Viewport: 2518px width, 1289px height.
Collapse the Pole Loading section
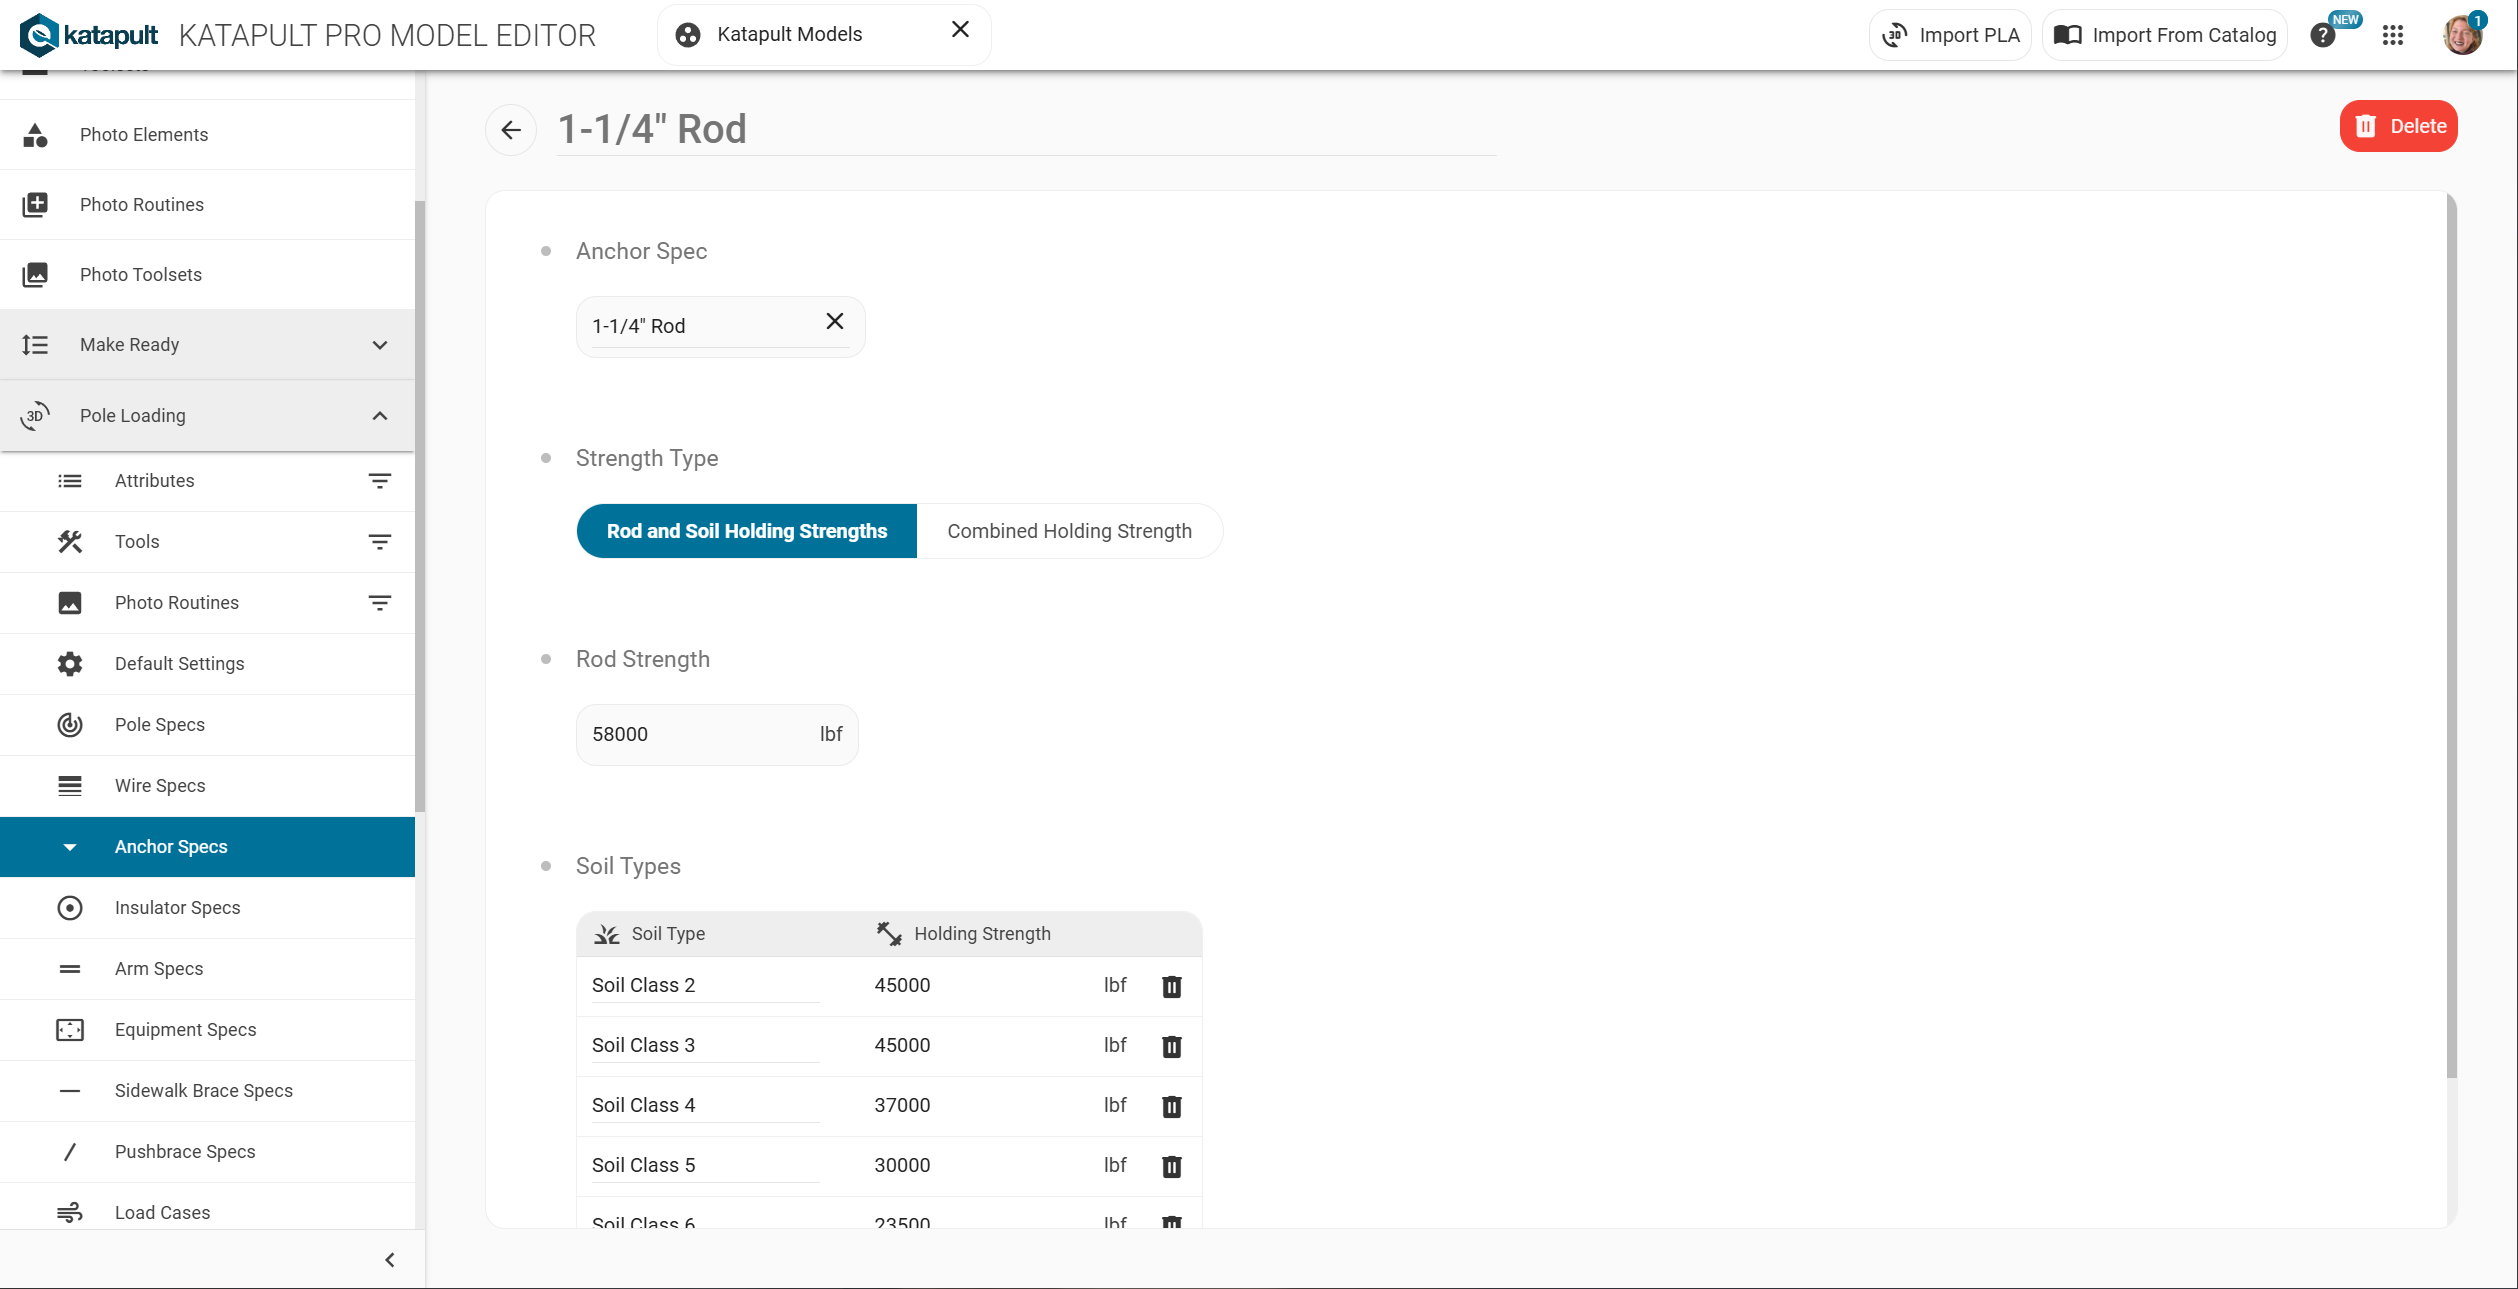(x=379, y=416)
